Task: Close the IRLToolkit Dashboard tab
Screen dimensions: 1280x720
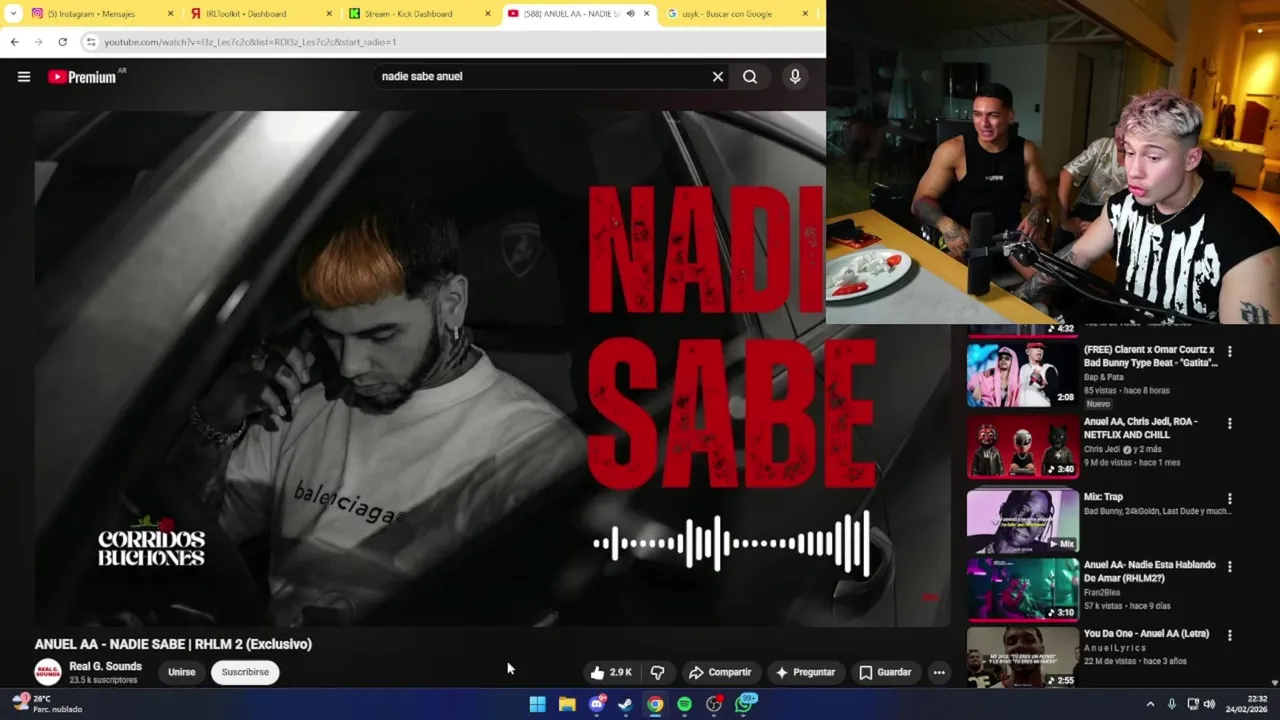Action: [x=329, y=14]
